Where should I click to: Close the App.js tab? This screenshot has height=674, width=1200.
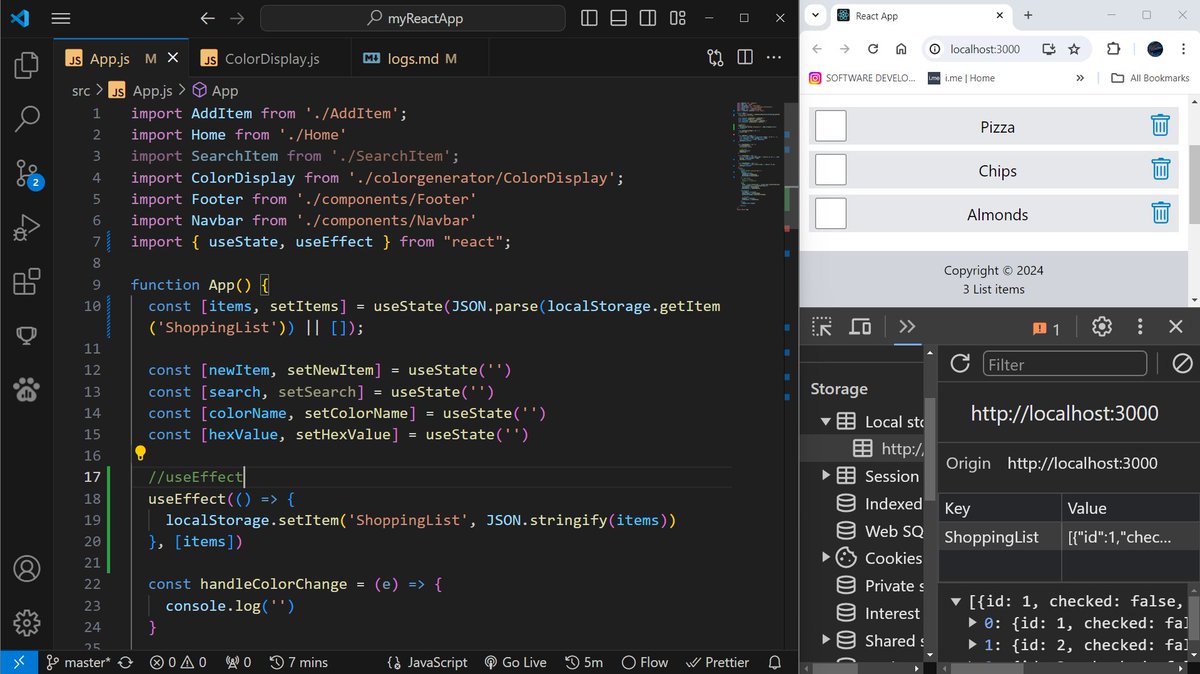[x=173, y=59]
